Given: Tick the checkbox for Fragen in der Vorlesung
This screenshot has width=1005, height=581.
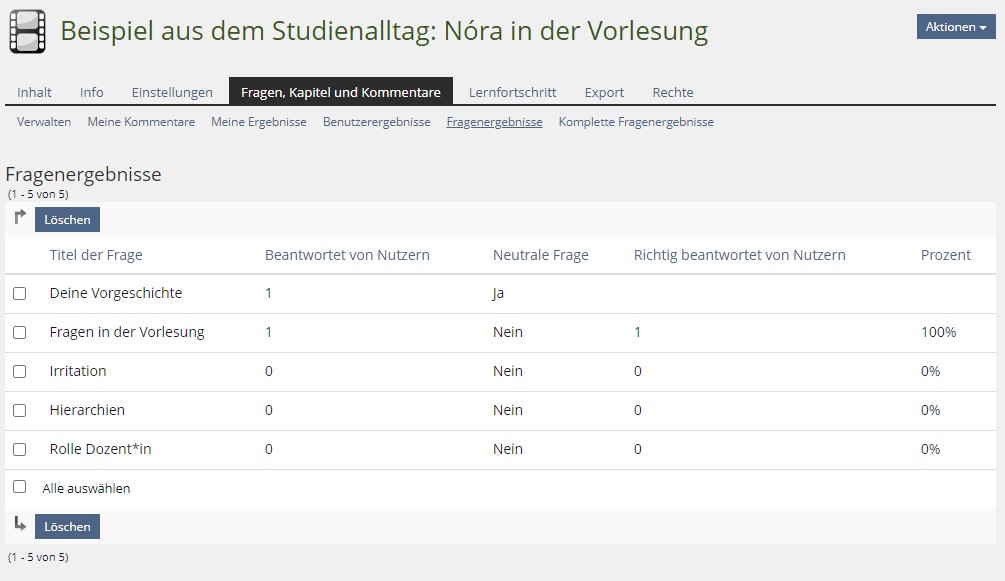Looking at the screenshot, I should (19, 332).
